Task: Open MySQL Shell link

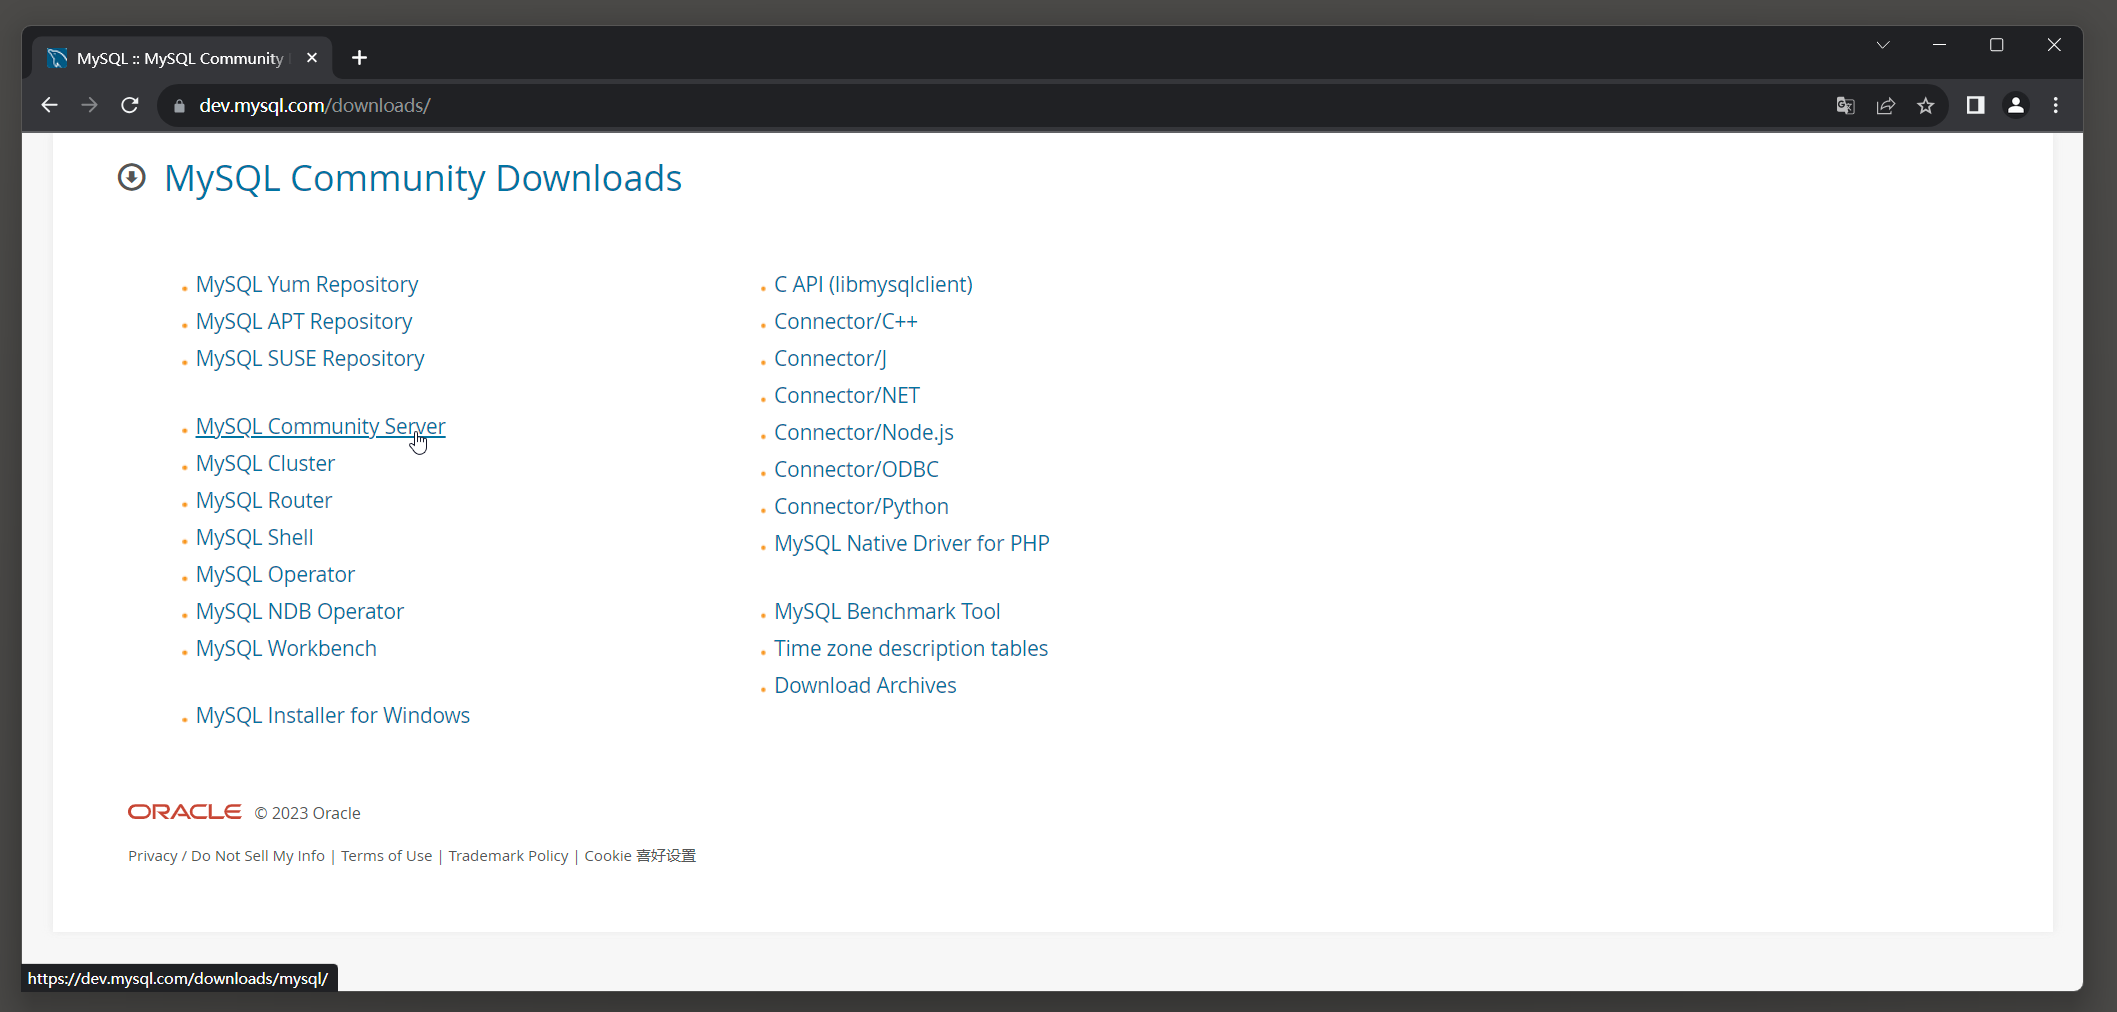Action: pos(254,537)
